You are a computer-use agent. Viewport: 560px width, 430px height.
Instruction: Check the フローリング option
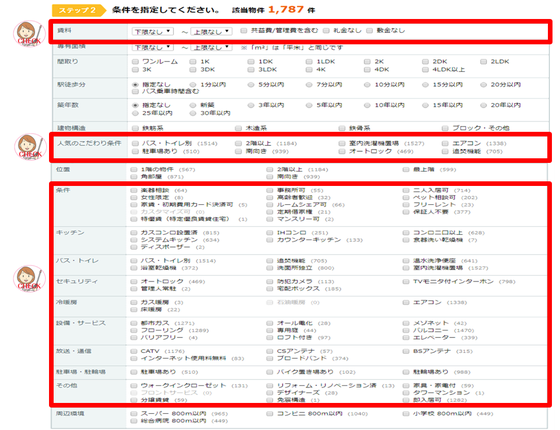pos(134,330)
